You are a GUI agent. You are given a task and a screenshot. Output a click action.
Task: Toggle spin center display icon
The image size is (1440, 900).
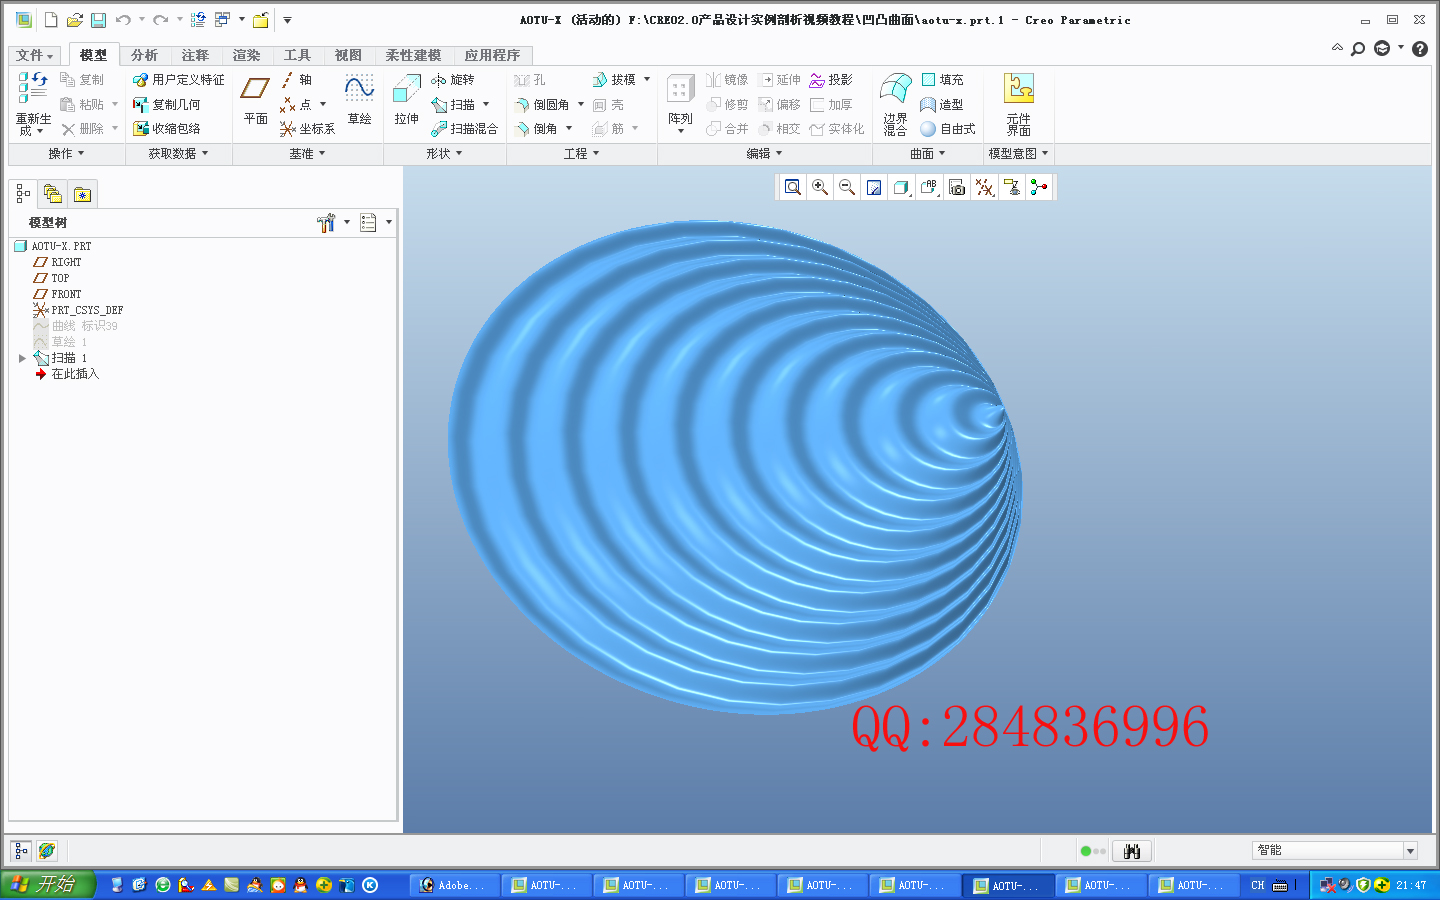(x=1039, y=187)
